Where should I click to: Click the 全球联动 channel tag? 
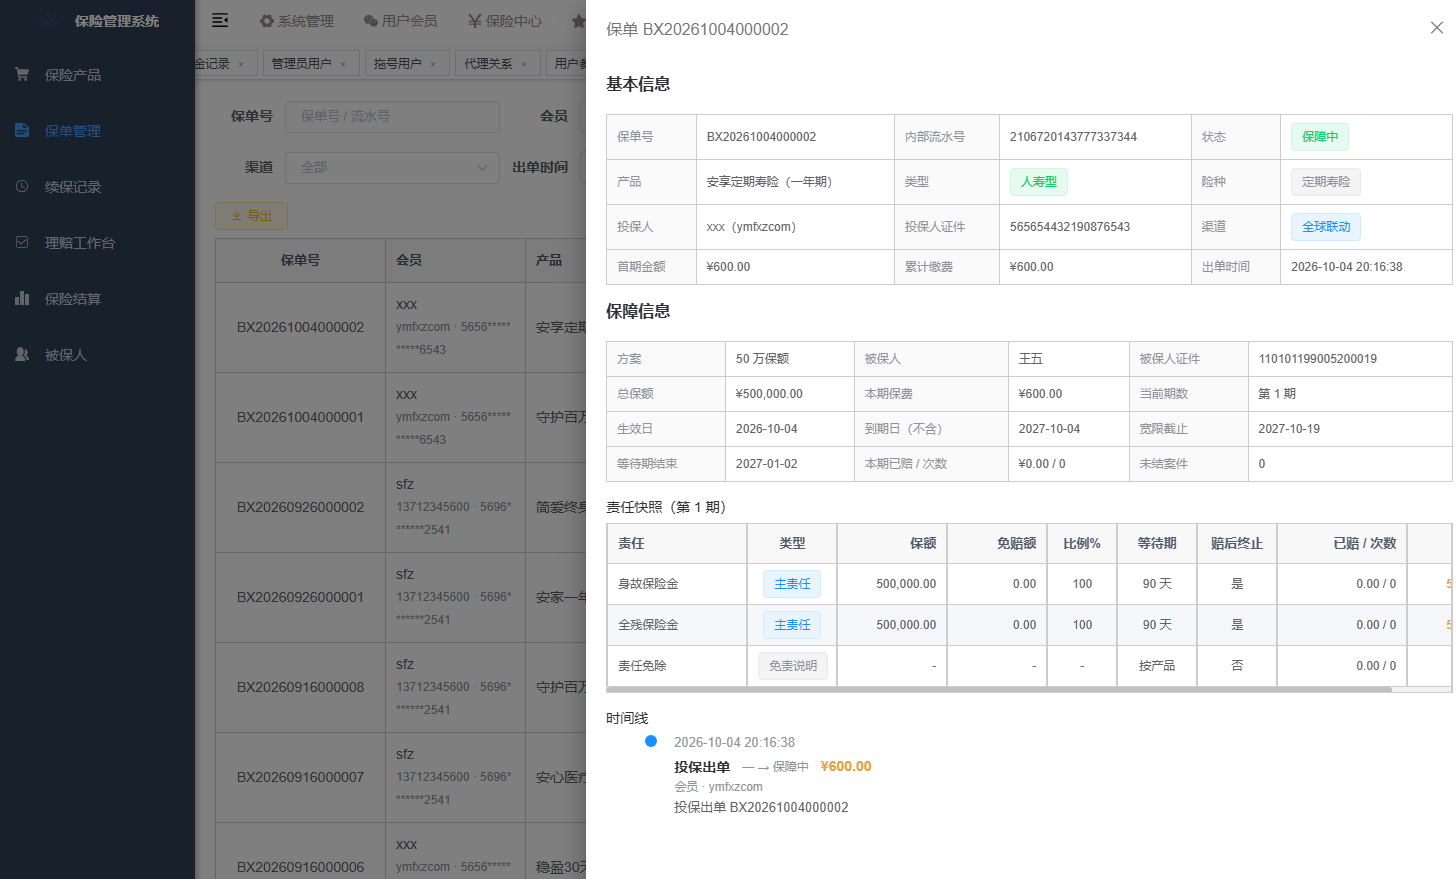pos(1326,227)
